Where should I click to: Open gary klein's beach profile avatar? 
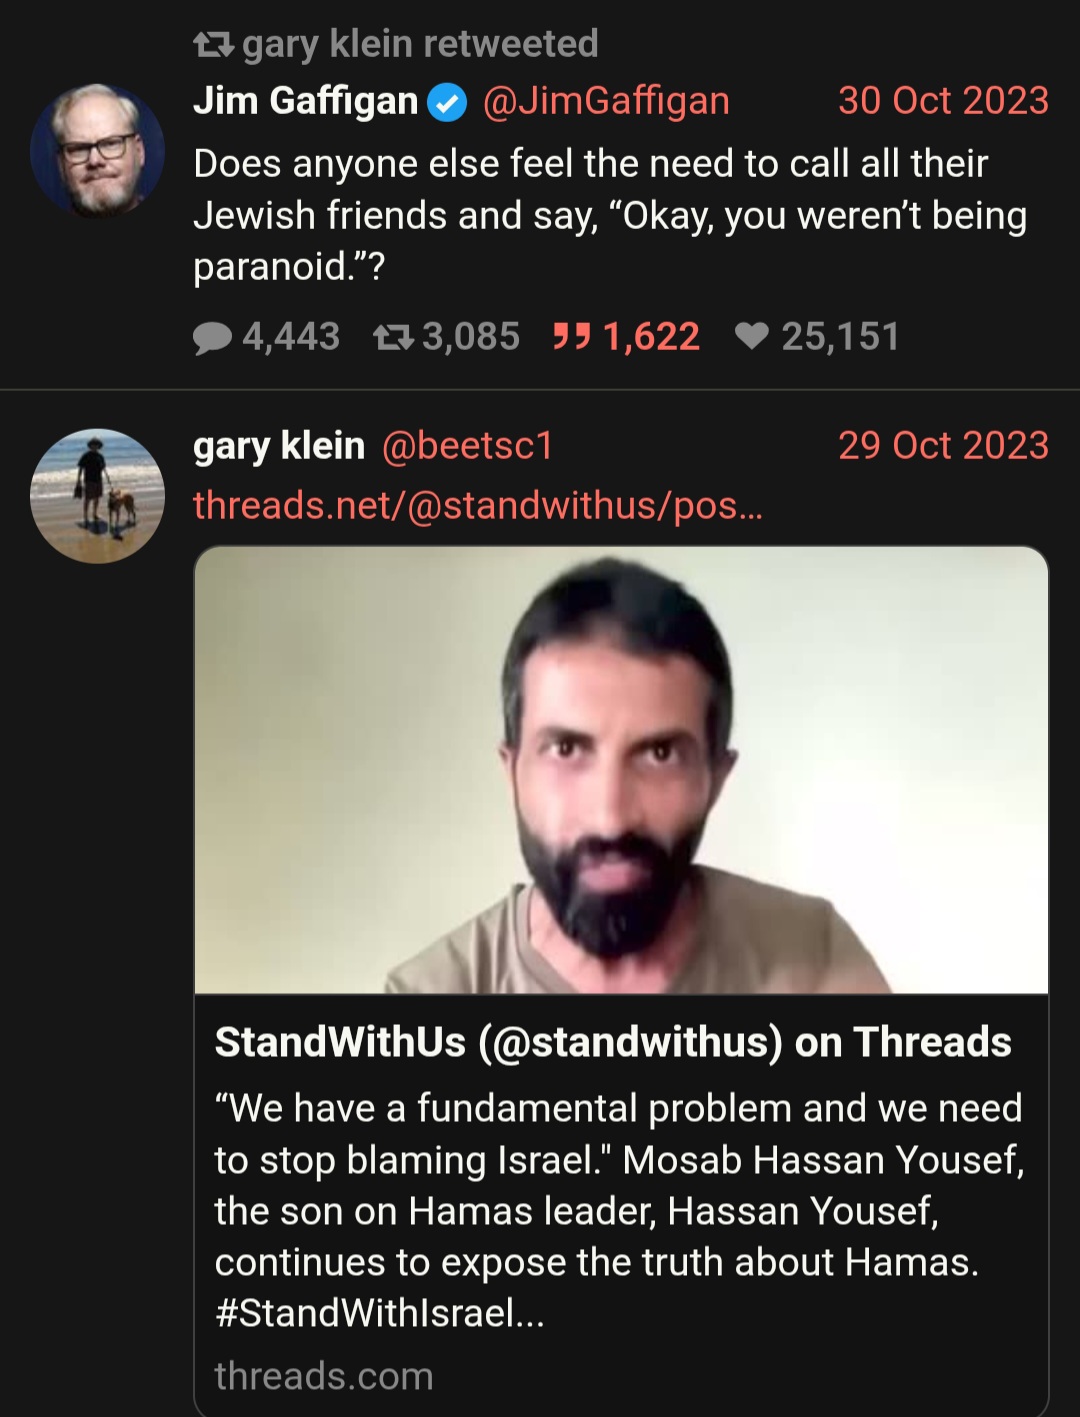pyautogui.click(x=97, y=496)
